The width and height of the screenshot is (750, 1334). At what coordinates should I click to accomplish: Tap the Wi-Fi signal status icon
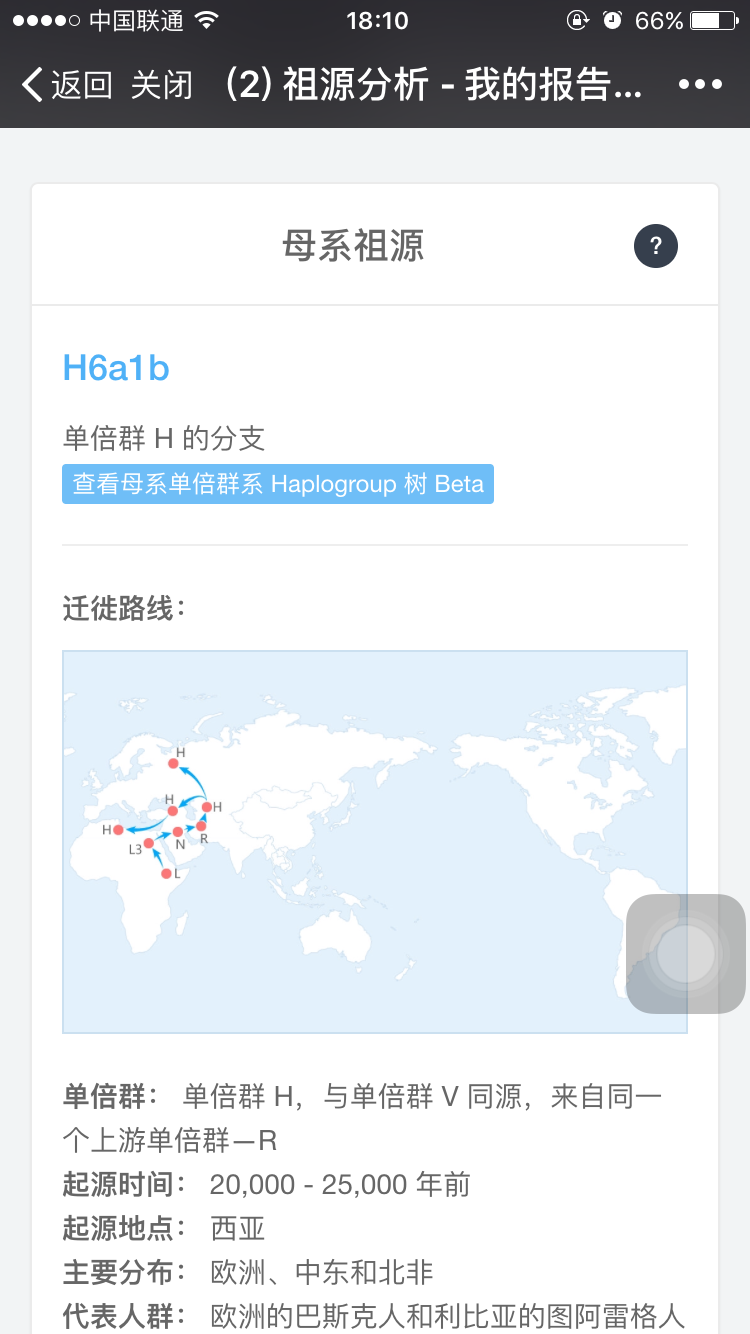207,20
